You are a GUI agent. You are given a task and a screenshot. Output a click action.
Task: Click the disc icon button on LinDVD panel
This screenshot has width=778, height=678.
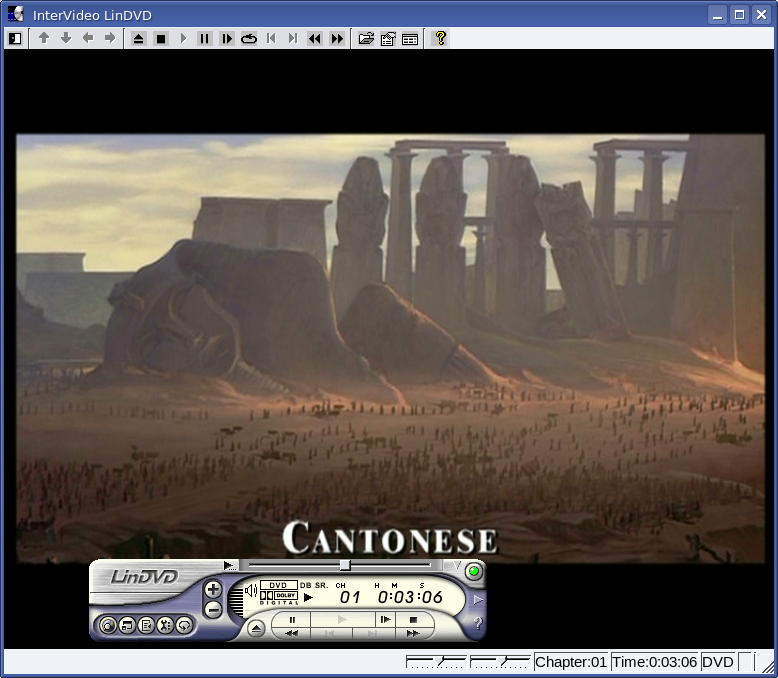108,625
